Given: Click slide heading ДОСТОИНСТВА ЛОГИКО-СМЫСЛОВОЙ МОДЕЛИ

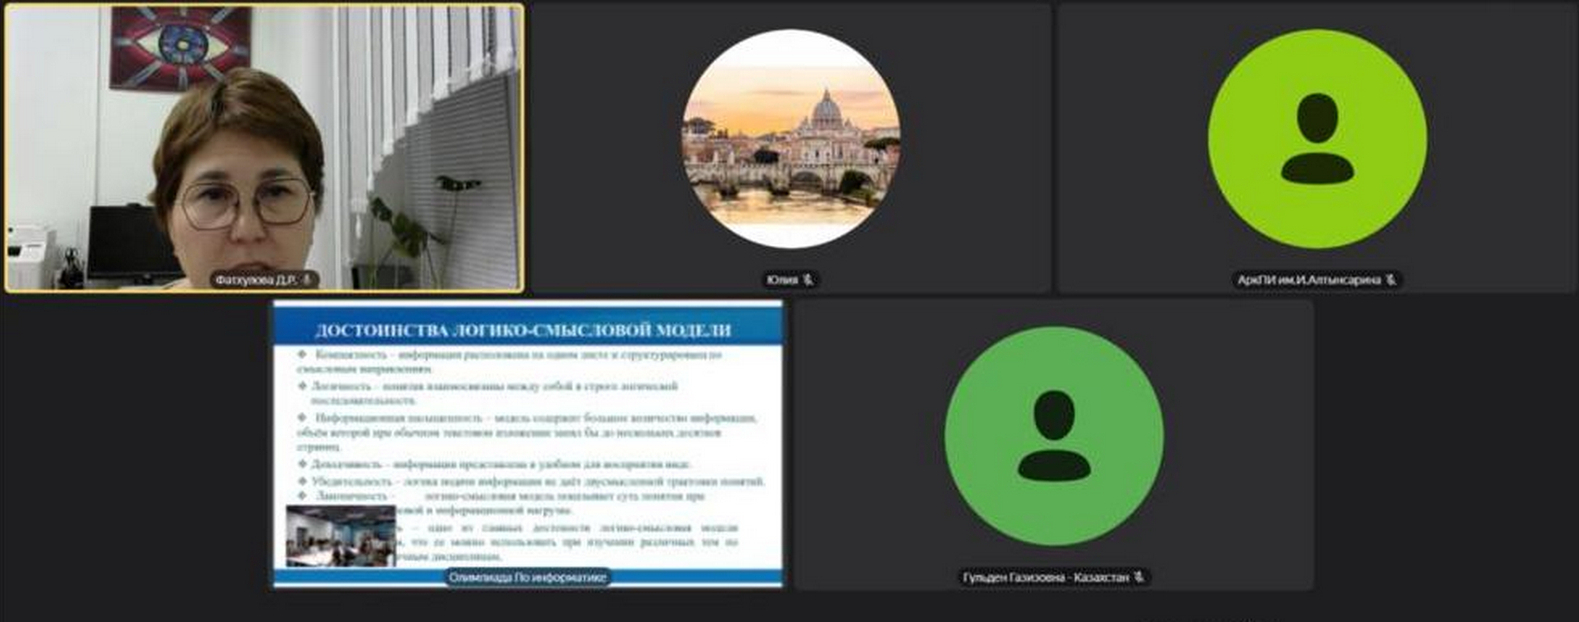Looking at the screenshot, I should point(522,330).
